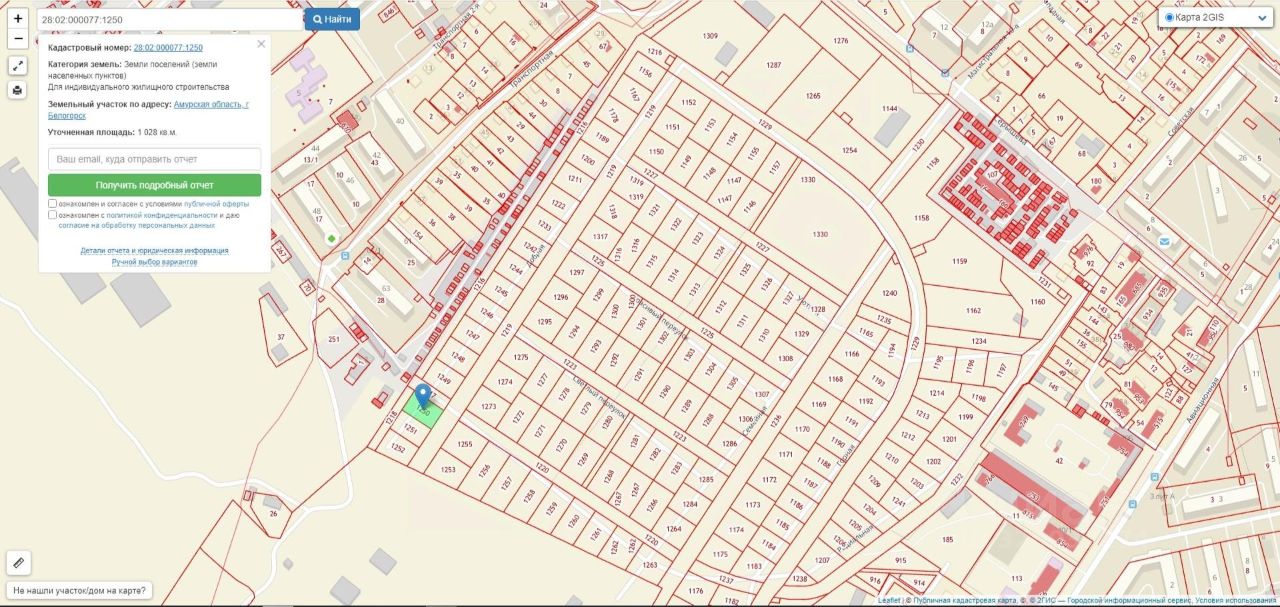
Task: Check the публичной оферты agreement box
Action: pos(53,203)
